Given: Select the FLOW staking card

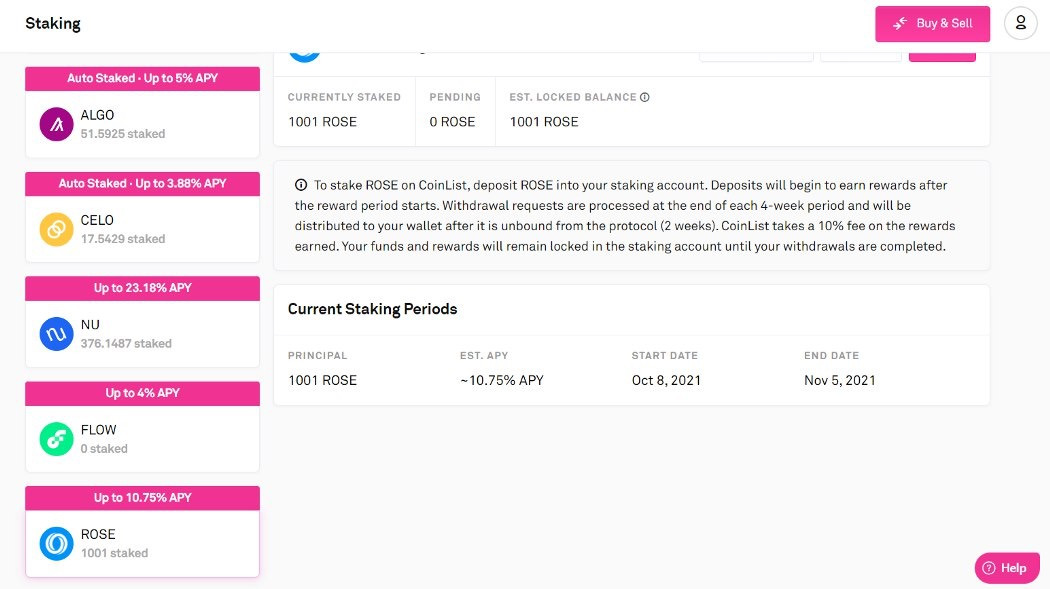Looking at the screenshot, I should pos(142,426).
